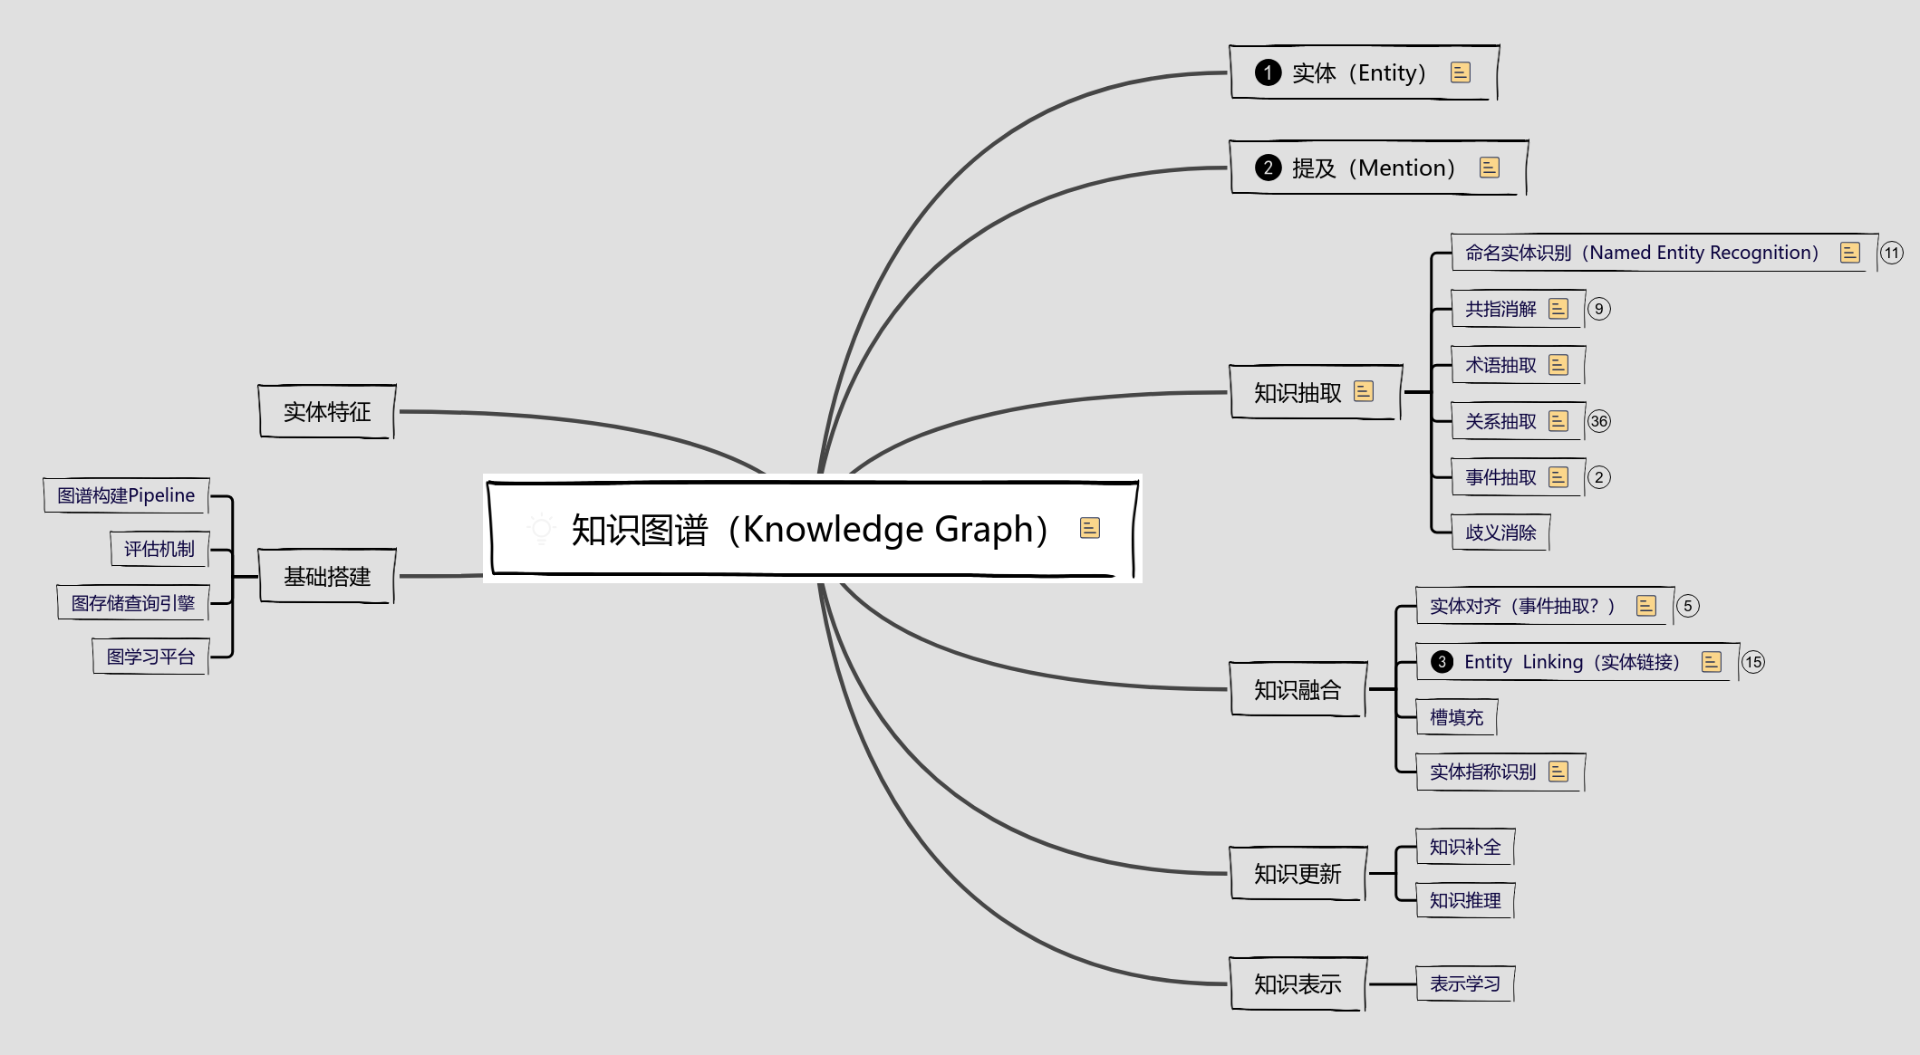Screen dimensions: 1920x1055
Task: Select the 图谱构建Pipeline subtopic
Action: point(126,496)
